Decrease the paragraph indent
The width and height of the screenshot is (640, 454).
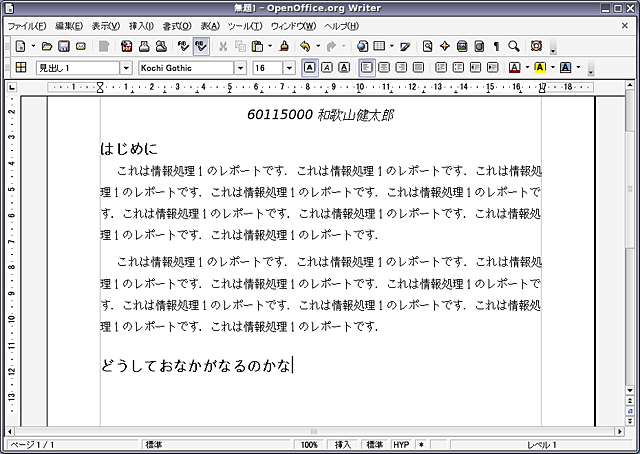pyautogui.click(x=475, y=67)
